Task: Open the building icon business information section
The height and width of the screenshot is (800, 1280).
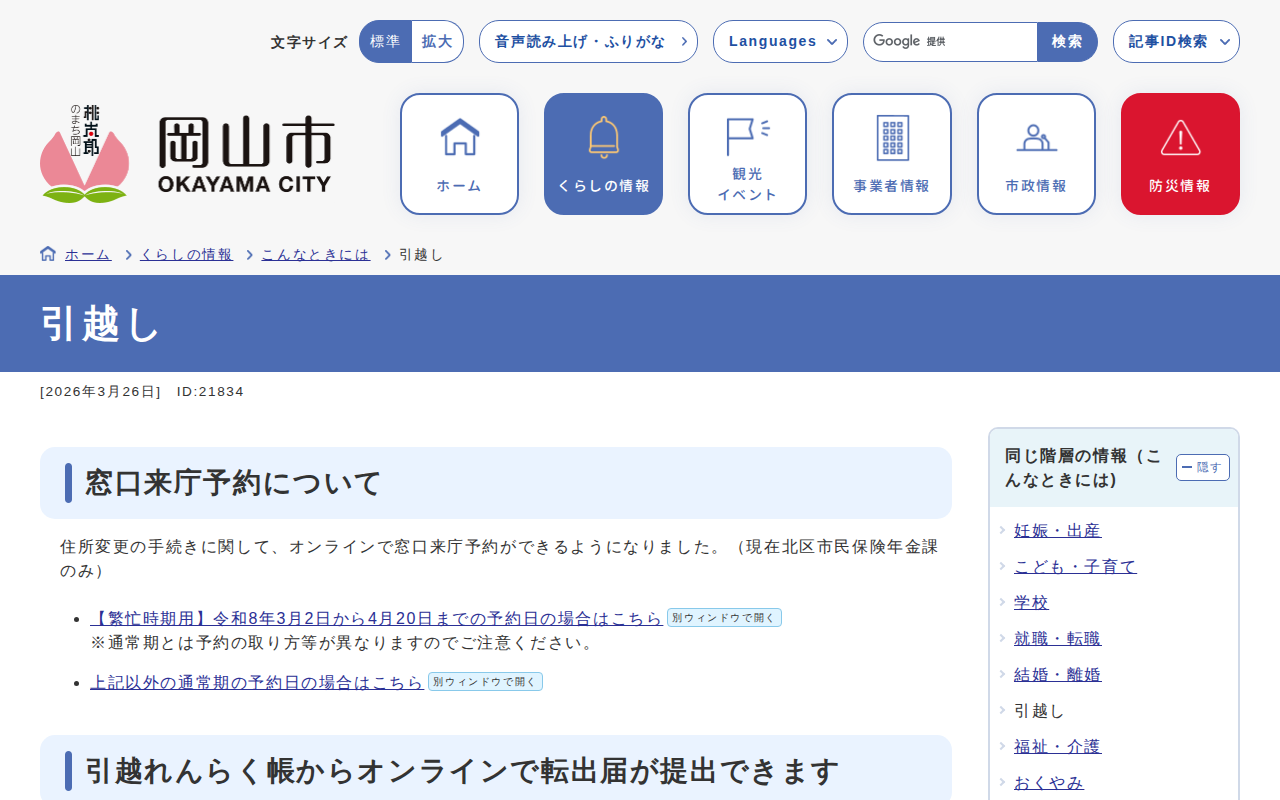Action: (x=892, y=138)
